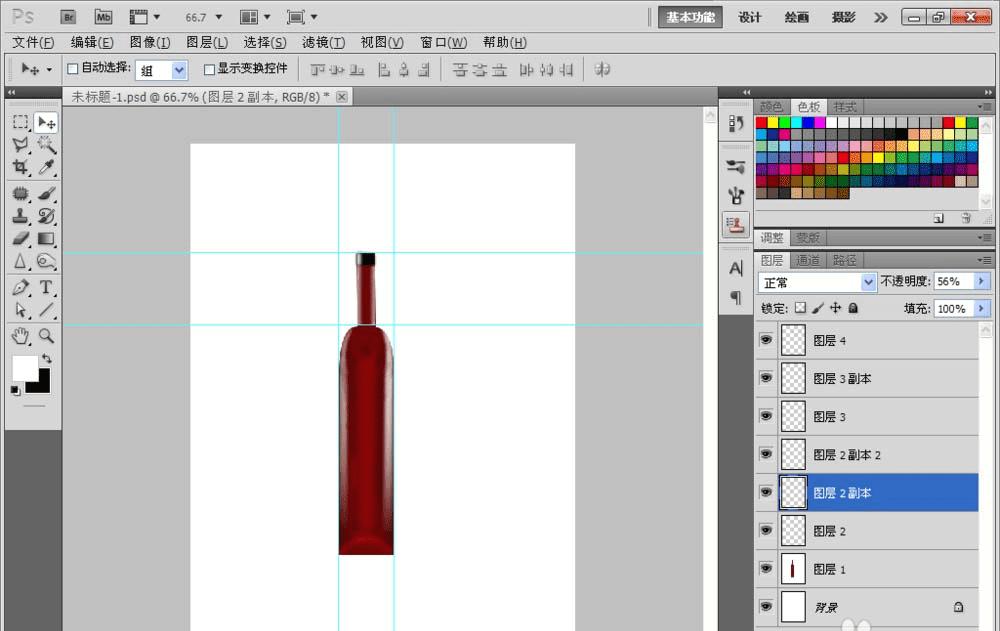The image size is (1000, 631).
Task: Switch to the 通道 tab
Action: click(x=808, y=260)
